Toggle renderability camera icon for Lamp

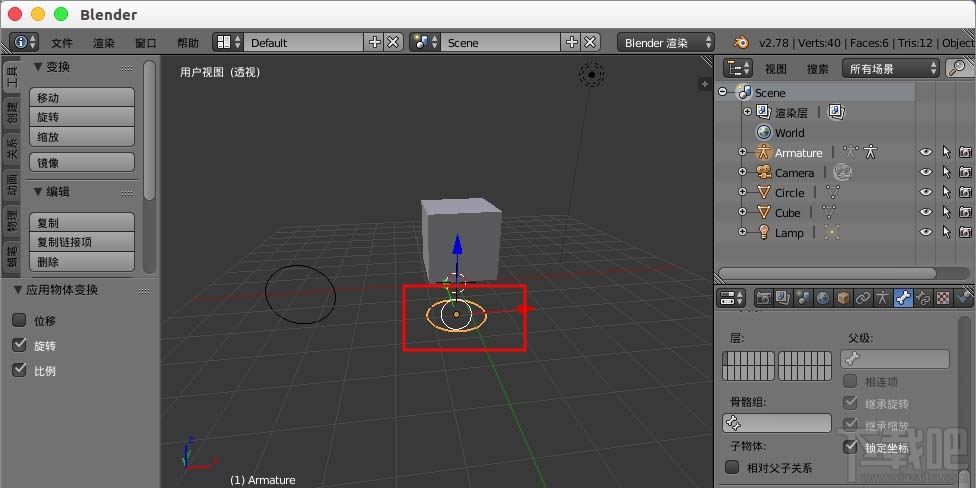[x=965, y=232]
